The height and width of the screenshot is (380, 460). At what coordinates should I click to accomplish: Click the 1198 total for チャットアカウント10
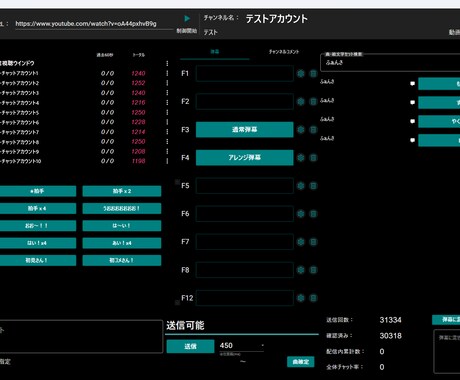(x=138, y=161)
